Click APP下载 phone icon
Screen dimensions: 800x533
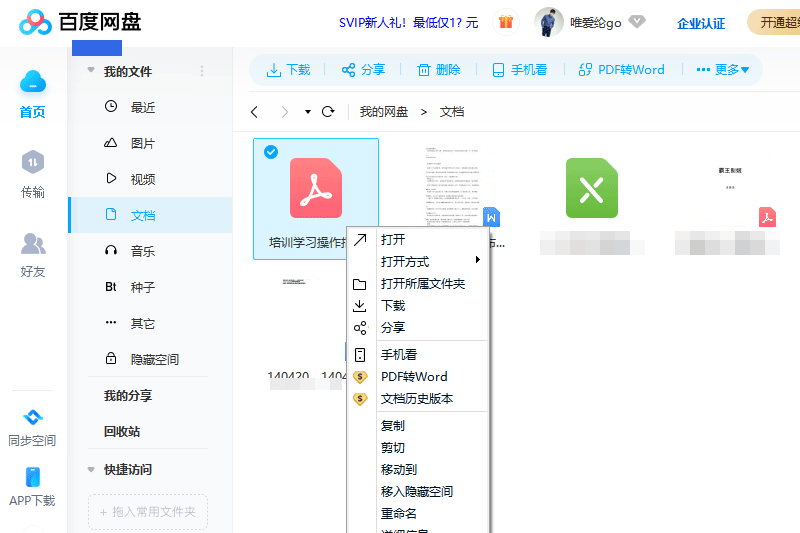pos(33,477)
